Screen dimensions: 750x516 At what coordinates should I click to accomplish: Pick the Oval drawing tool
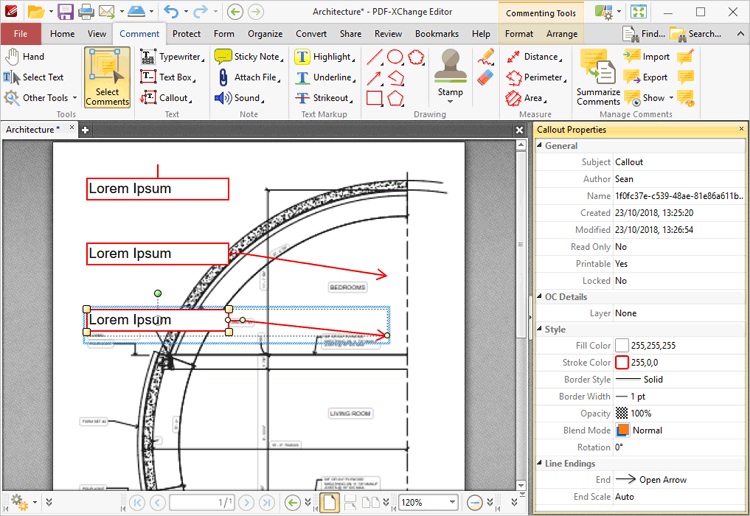pos(395,57)
